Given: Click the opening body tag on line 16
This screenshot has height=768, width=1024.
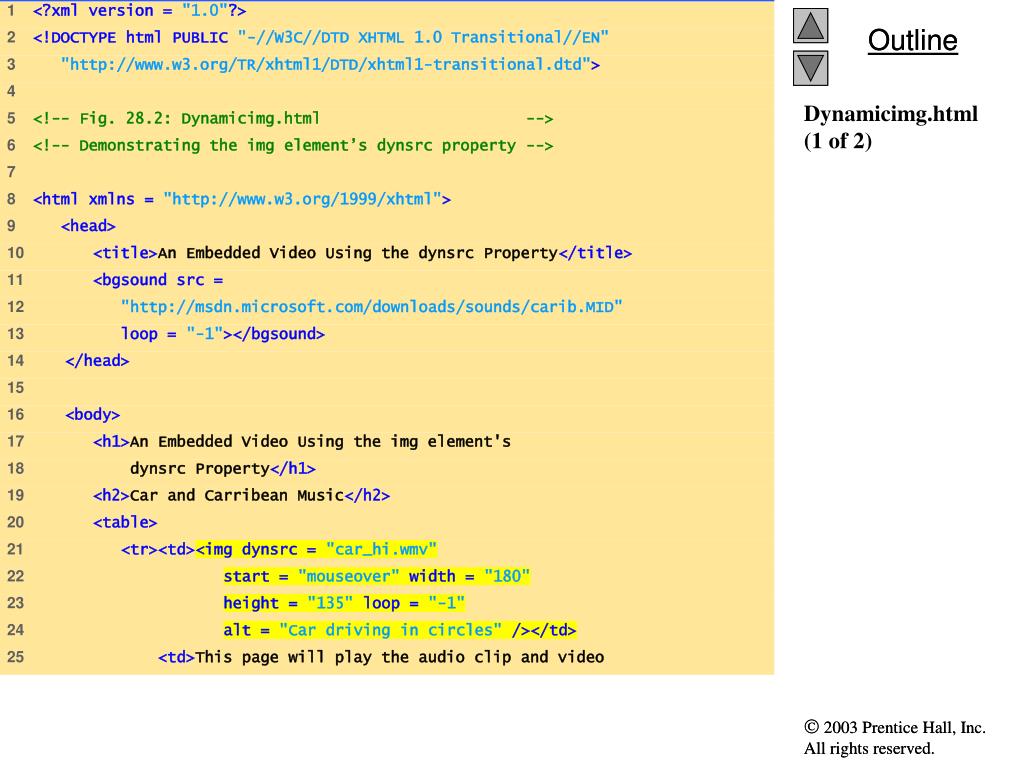Looking at the screenshot, I should [x=93, y=415].
